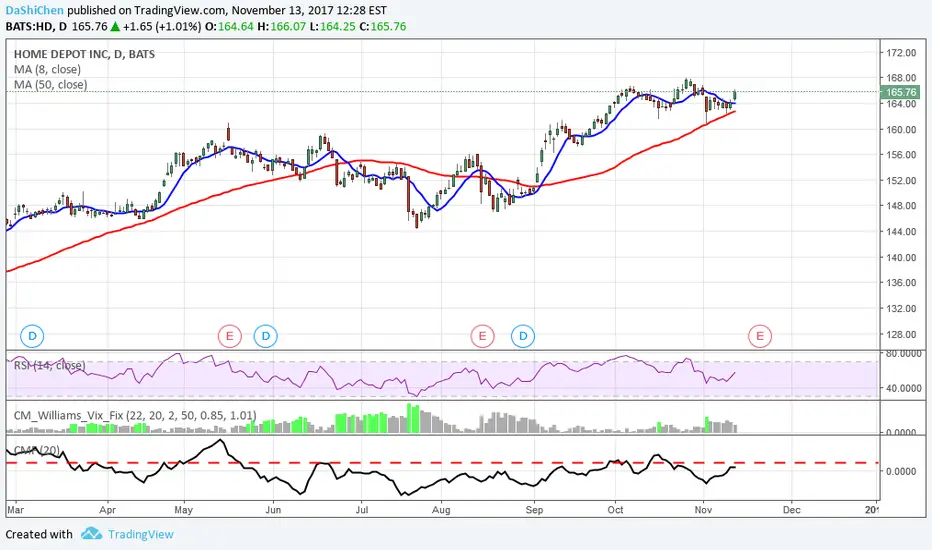Click the 144.00 price axis label
Screen dimensions: 932x550
click(x=901, y=232)
